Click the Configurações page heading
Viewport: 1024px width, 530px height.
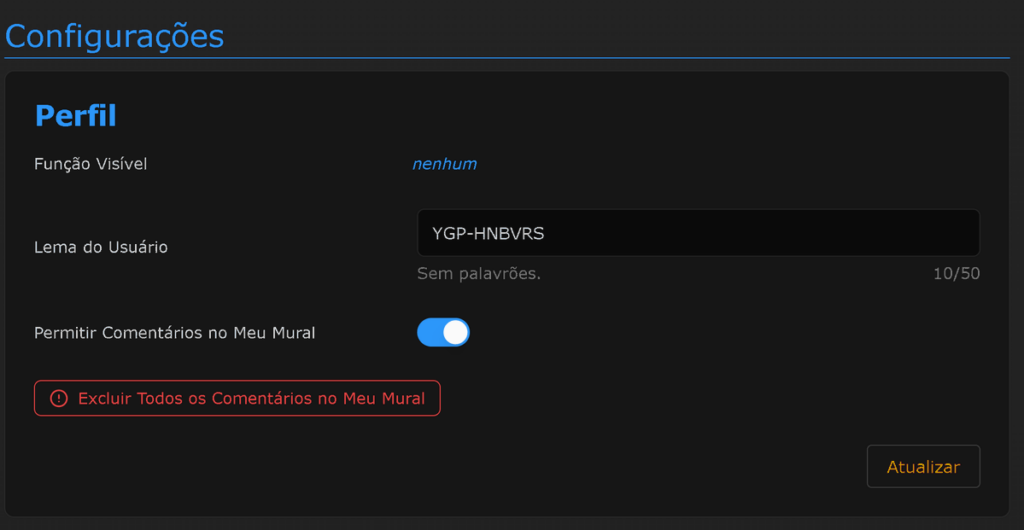[114, 36]
